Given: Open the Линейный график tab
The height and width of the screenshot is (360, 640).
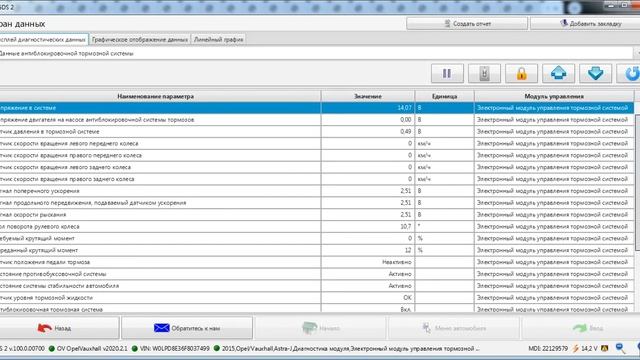Looking at the screenshot, I should 218,40.
